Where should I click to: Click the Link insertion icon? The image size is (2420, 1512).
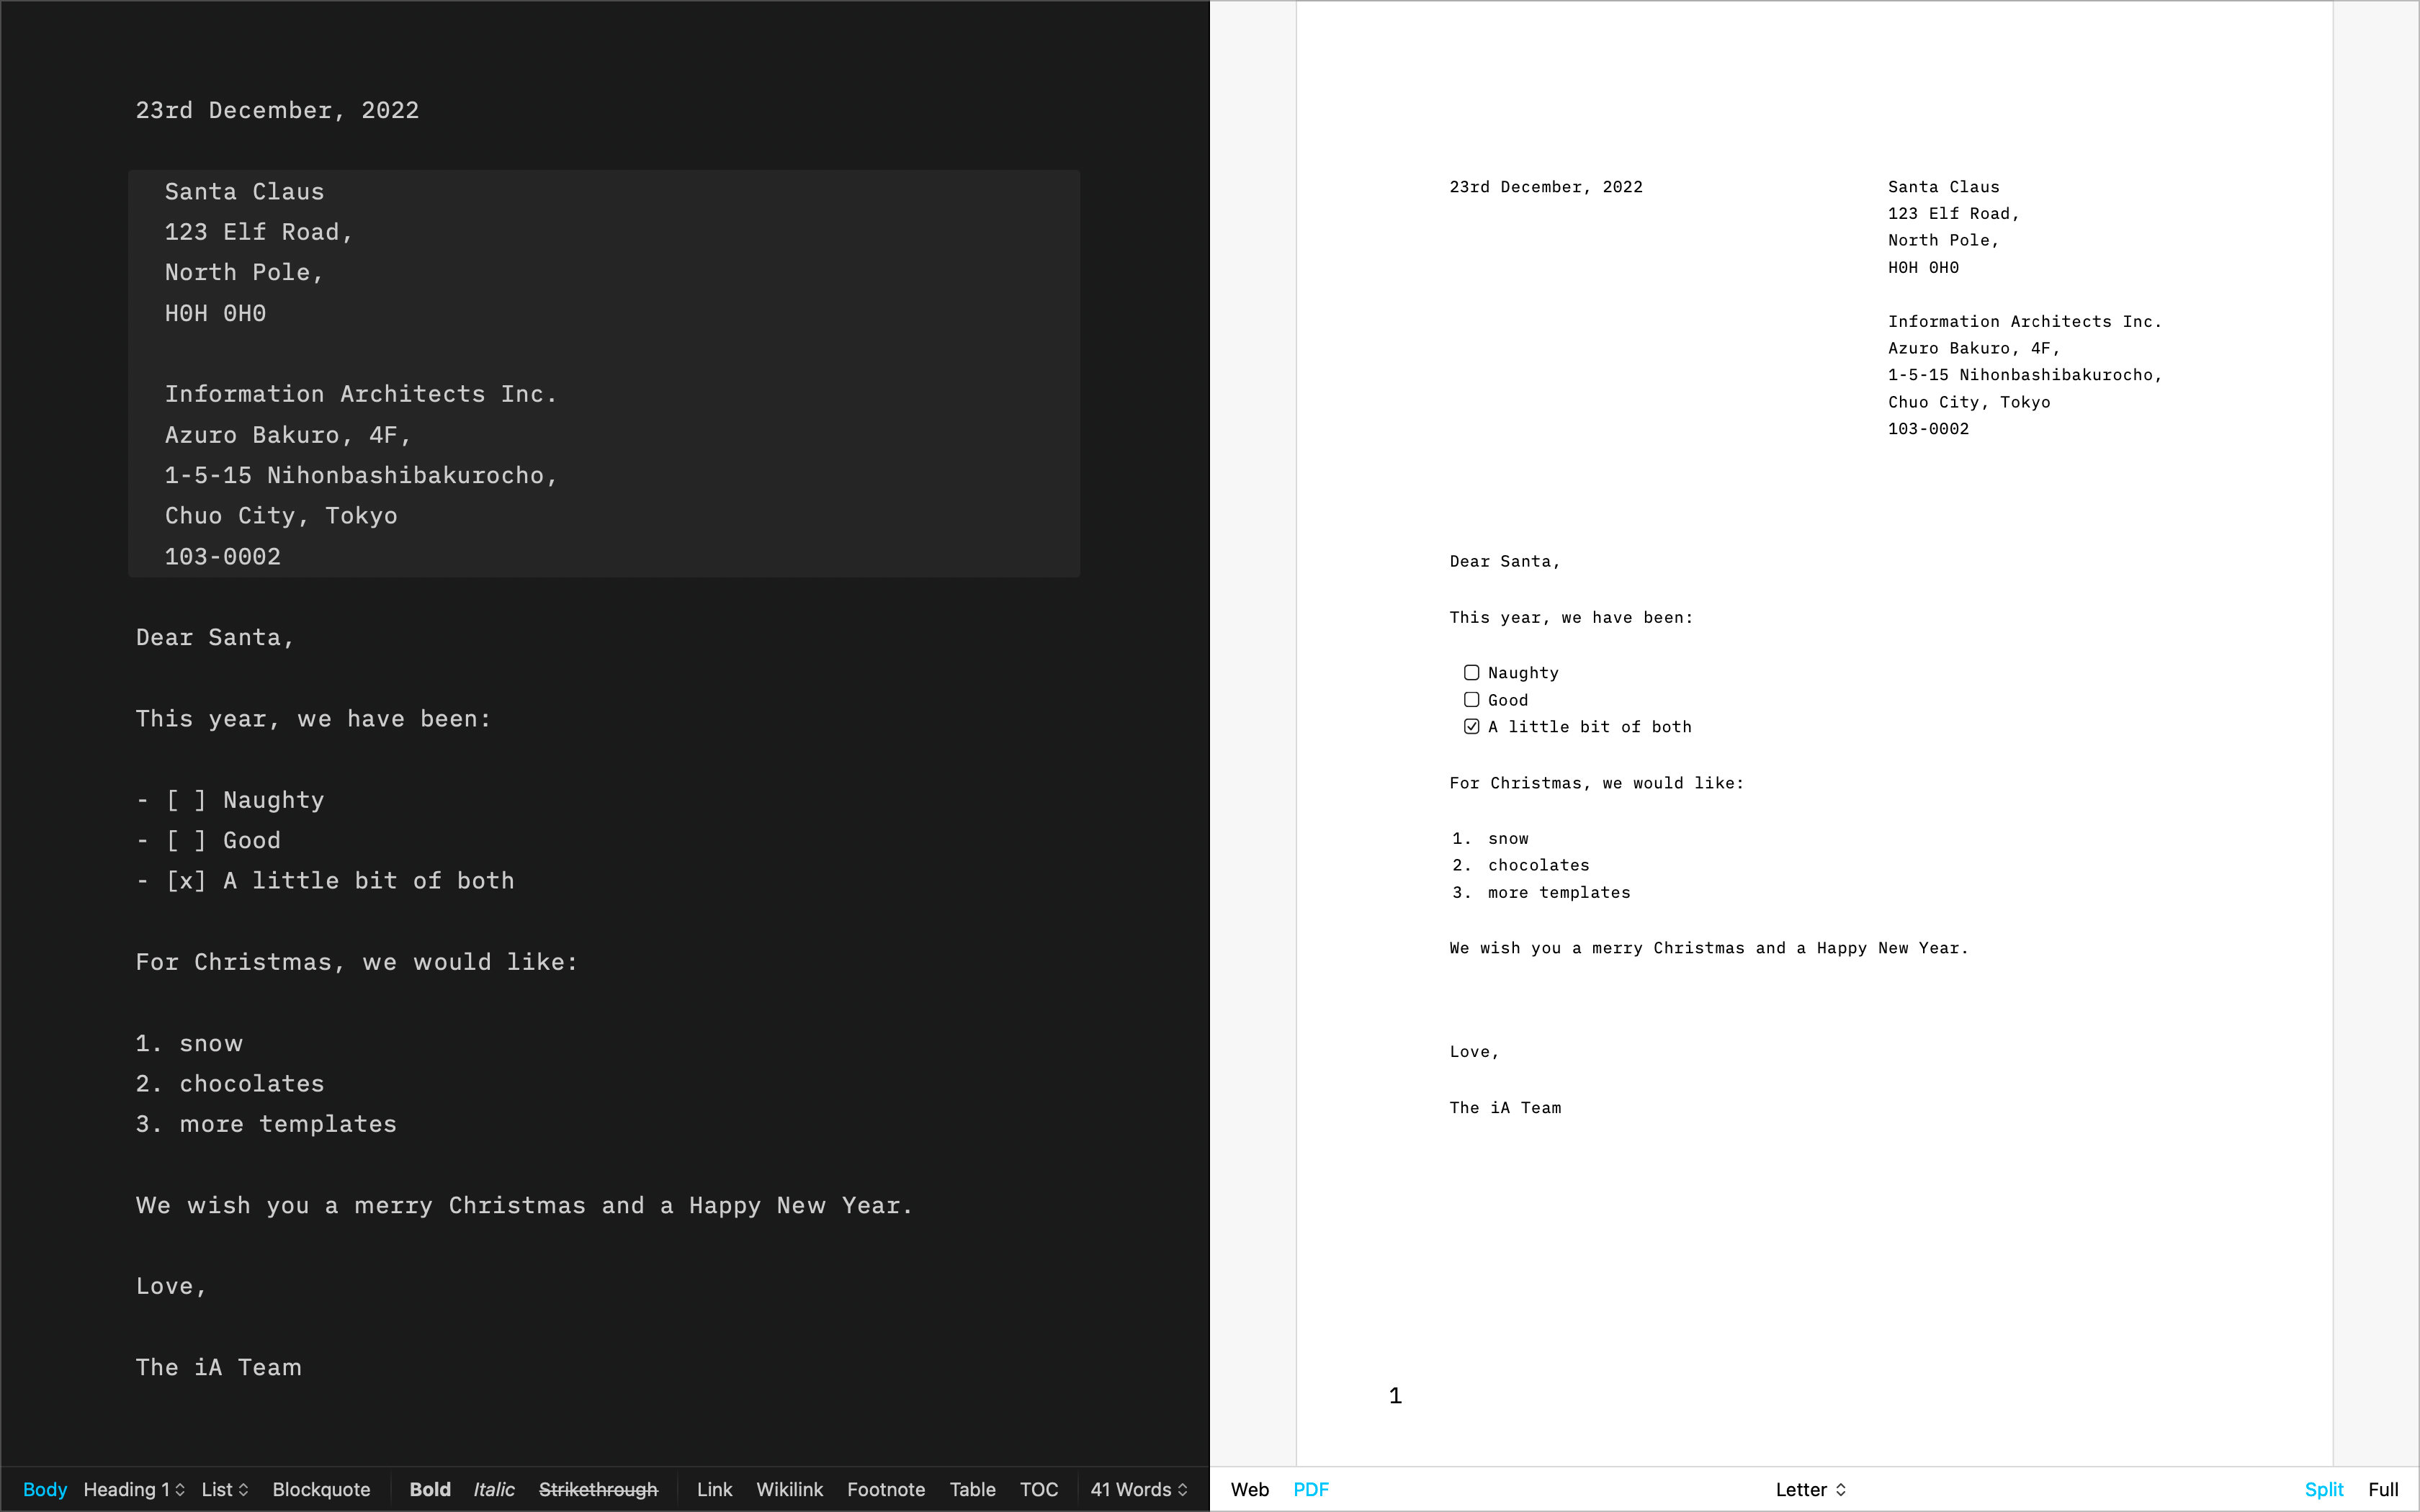coord(714,1488)
